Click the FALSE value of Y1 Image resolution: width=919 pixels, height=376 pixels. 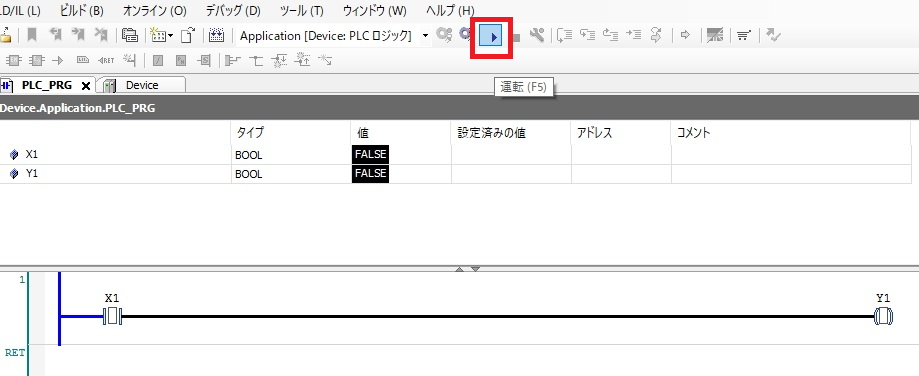click(370, 173)
